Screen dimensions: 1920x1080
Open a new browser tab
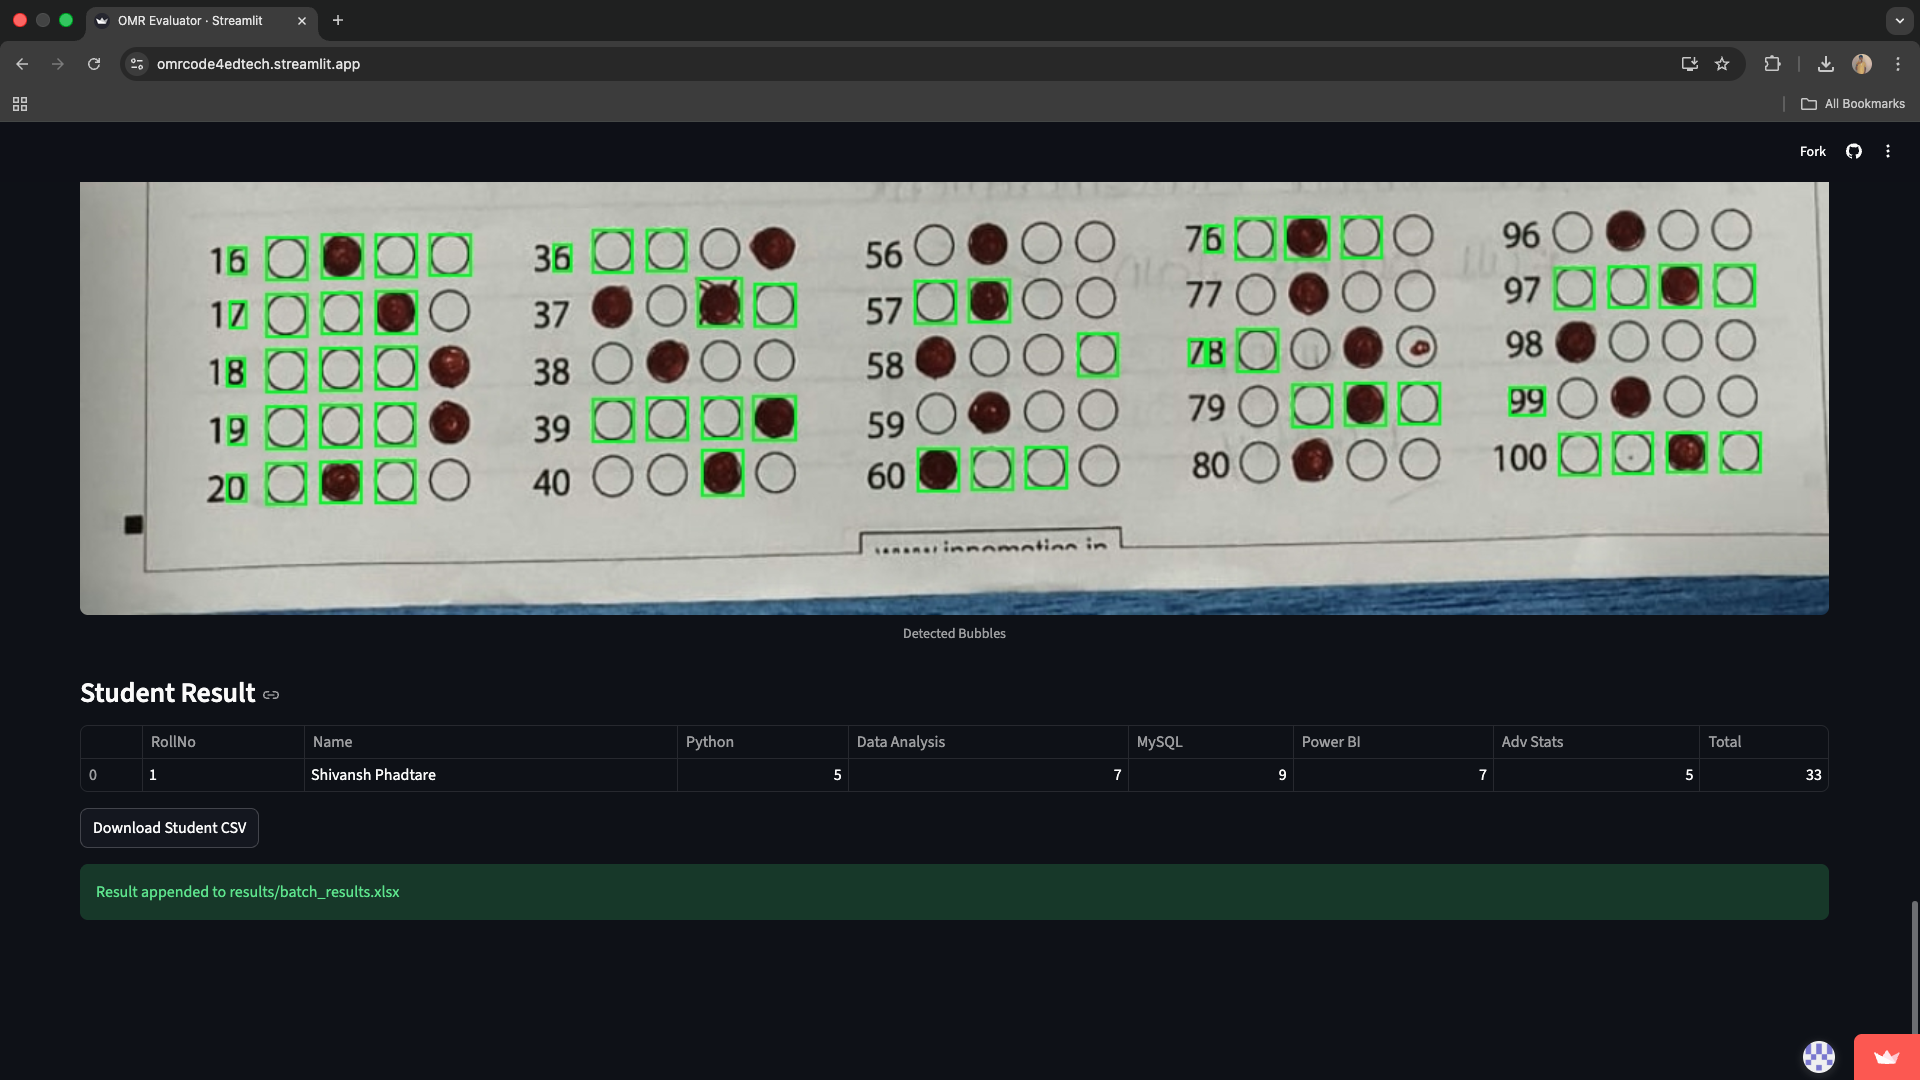tap(338, 20)
